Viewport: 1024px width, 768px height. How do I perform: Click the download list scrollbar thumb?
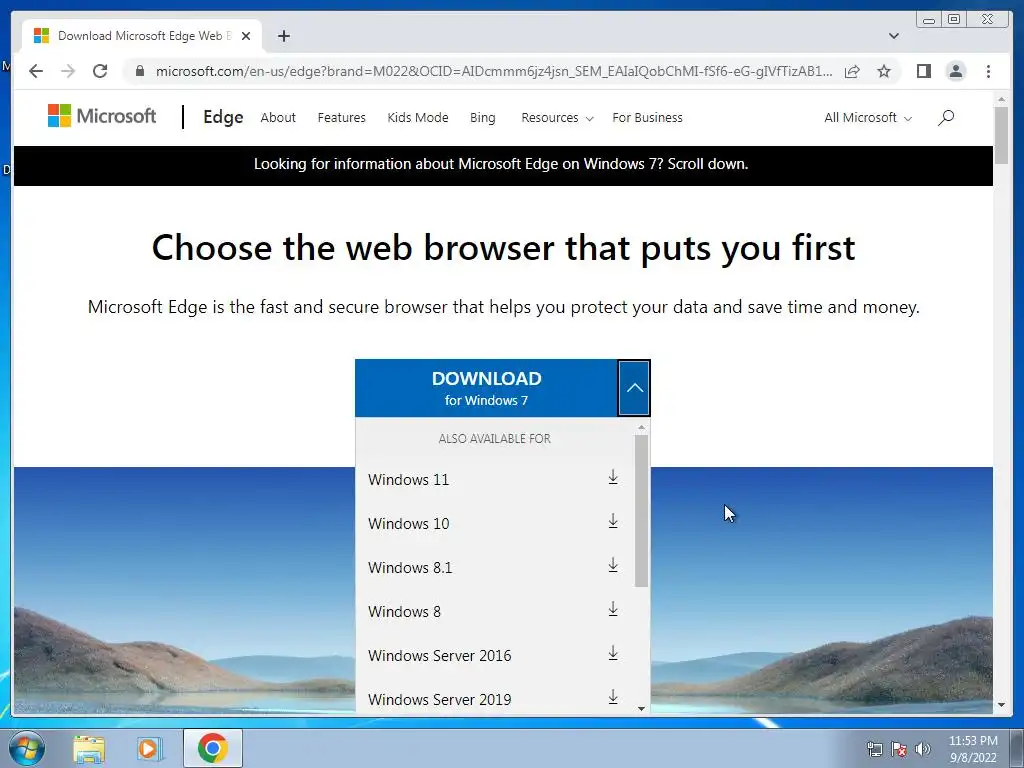(x=641, y=511)
